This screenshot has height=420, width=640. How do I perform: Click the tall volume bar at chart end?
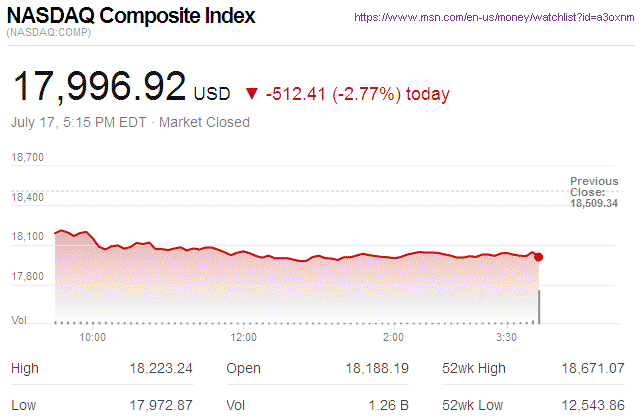539,307
